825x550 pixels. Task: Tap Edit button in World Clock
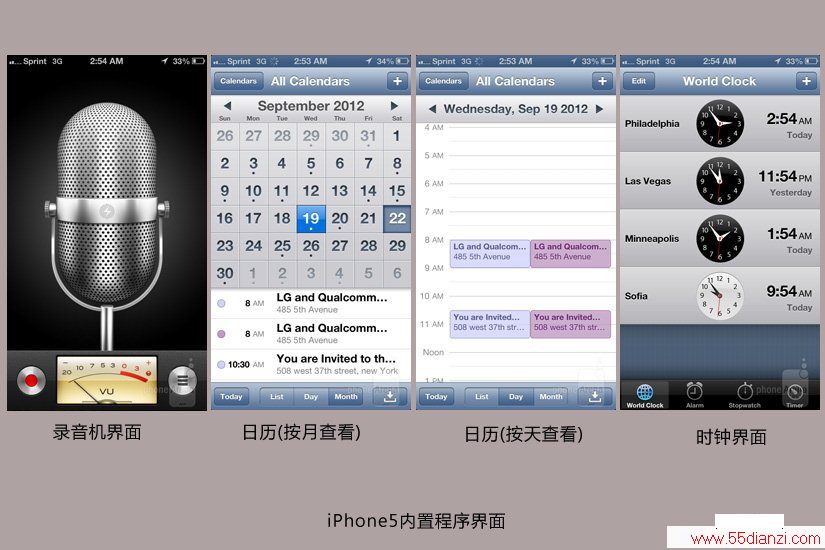[x=639, y=81]
